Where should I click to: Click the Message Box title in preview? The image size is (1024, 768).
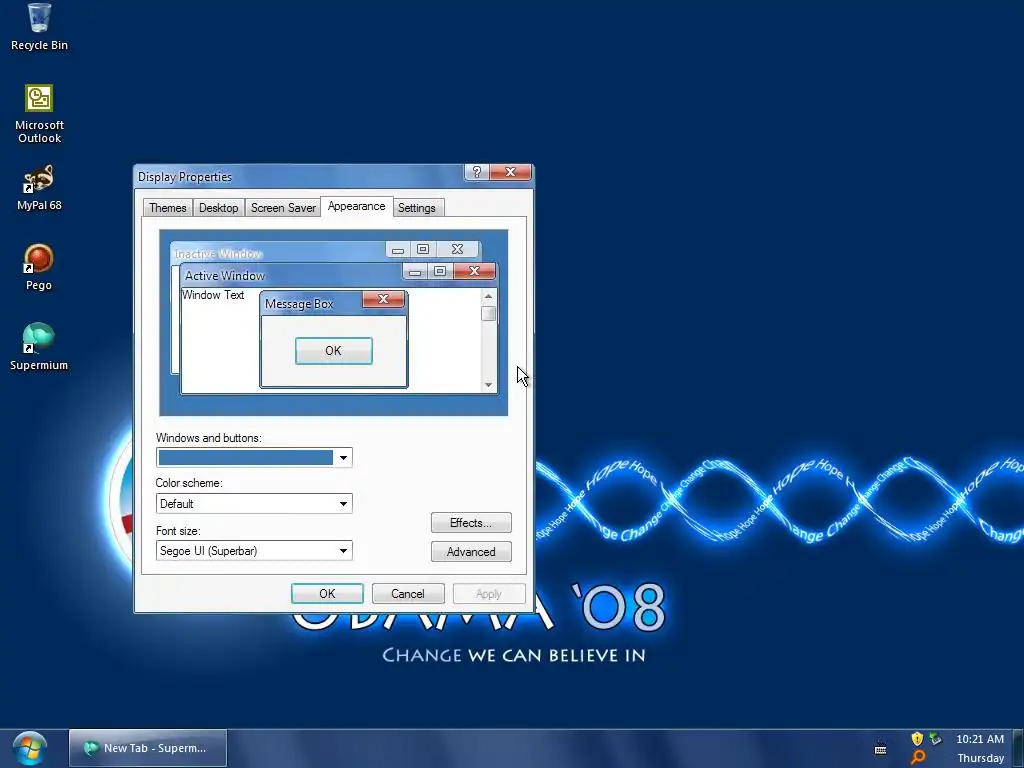[299, 304]
